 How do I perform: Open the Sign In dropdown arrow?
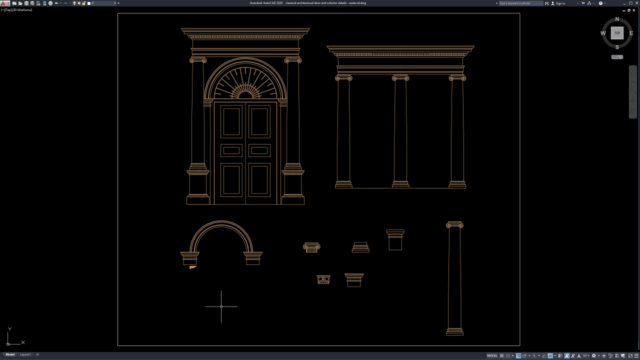point(578,3)
